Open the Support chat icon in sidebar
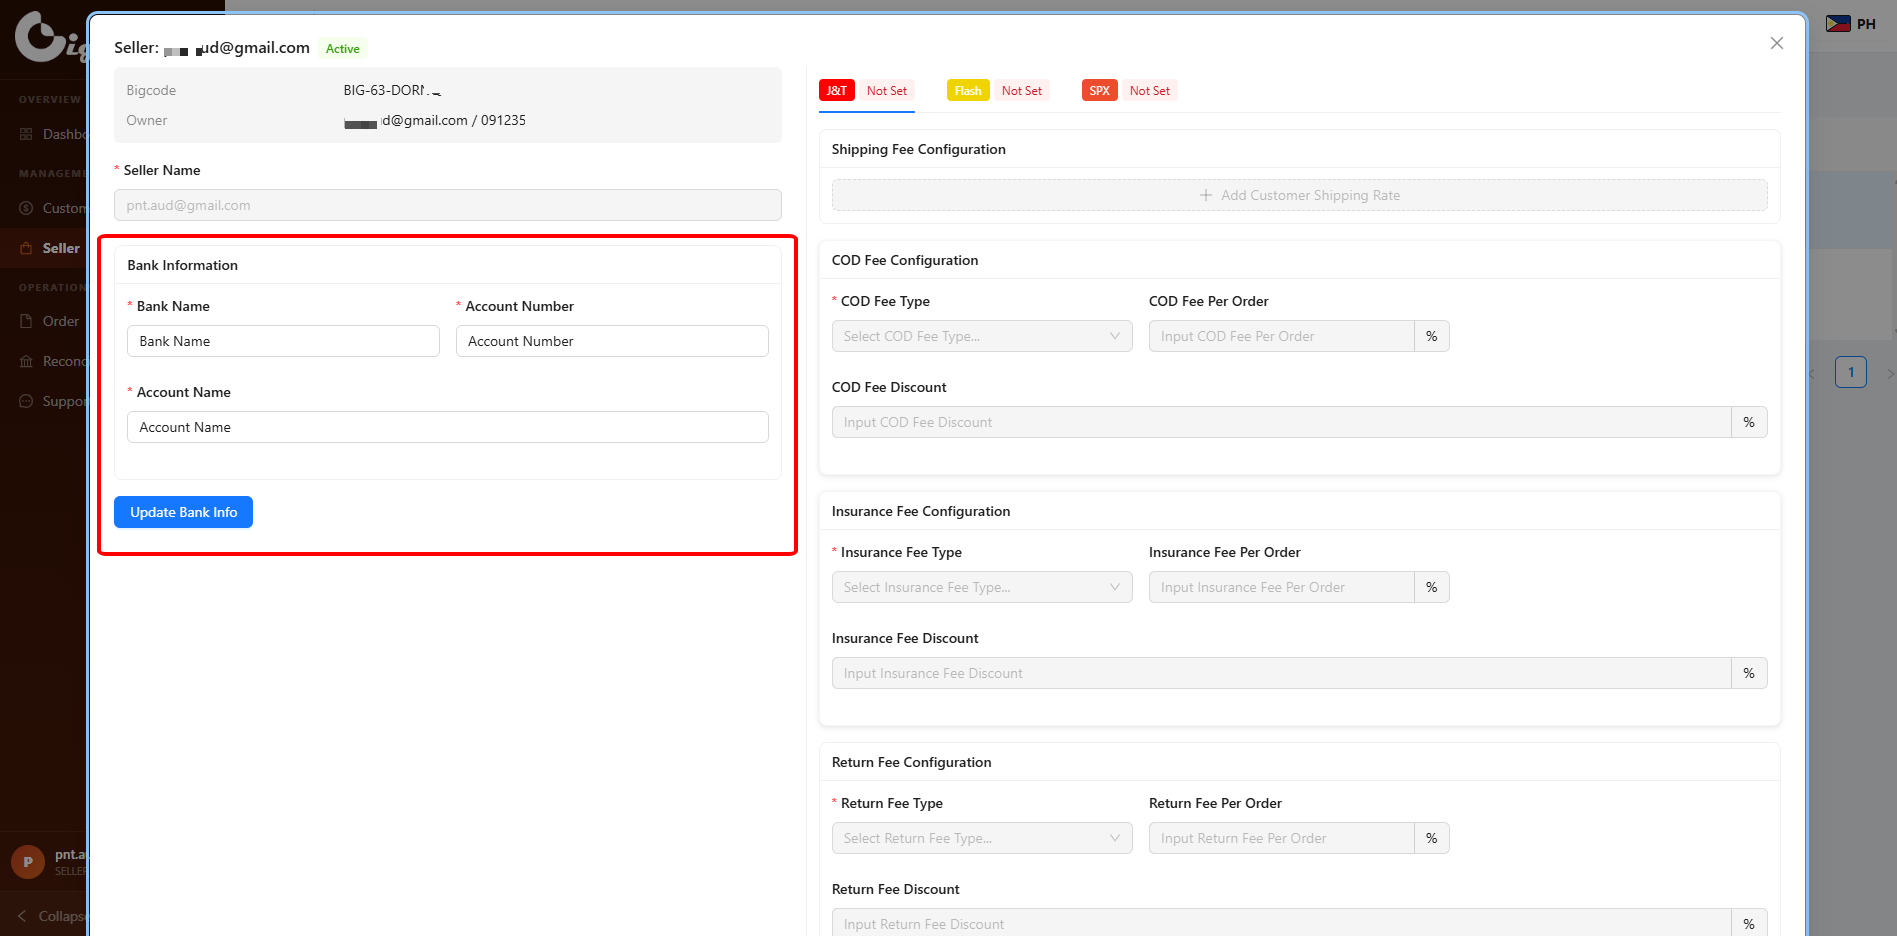The height and width of the screenshot is (936, 1897). click(26, 401)
